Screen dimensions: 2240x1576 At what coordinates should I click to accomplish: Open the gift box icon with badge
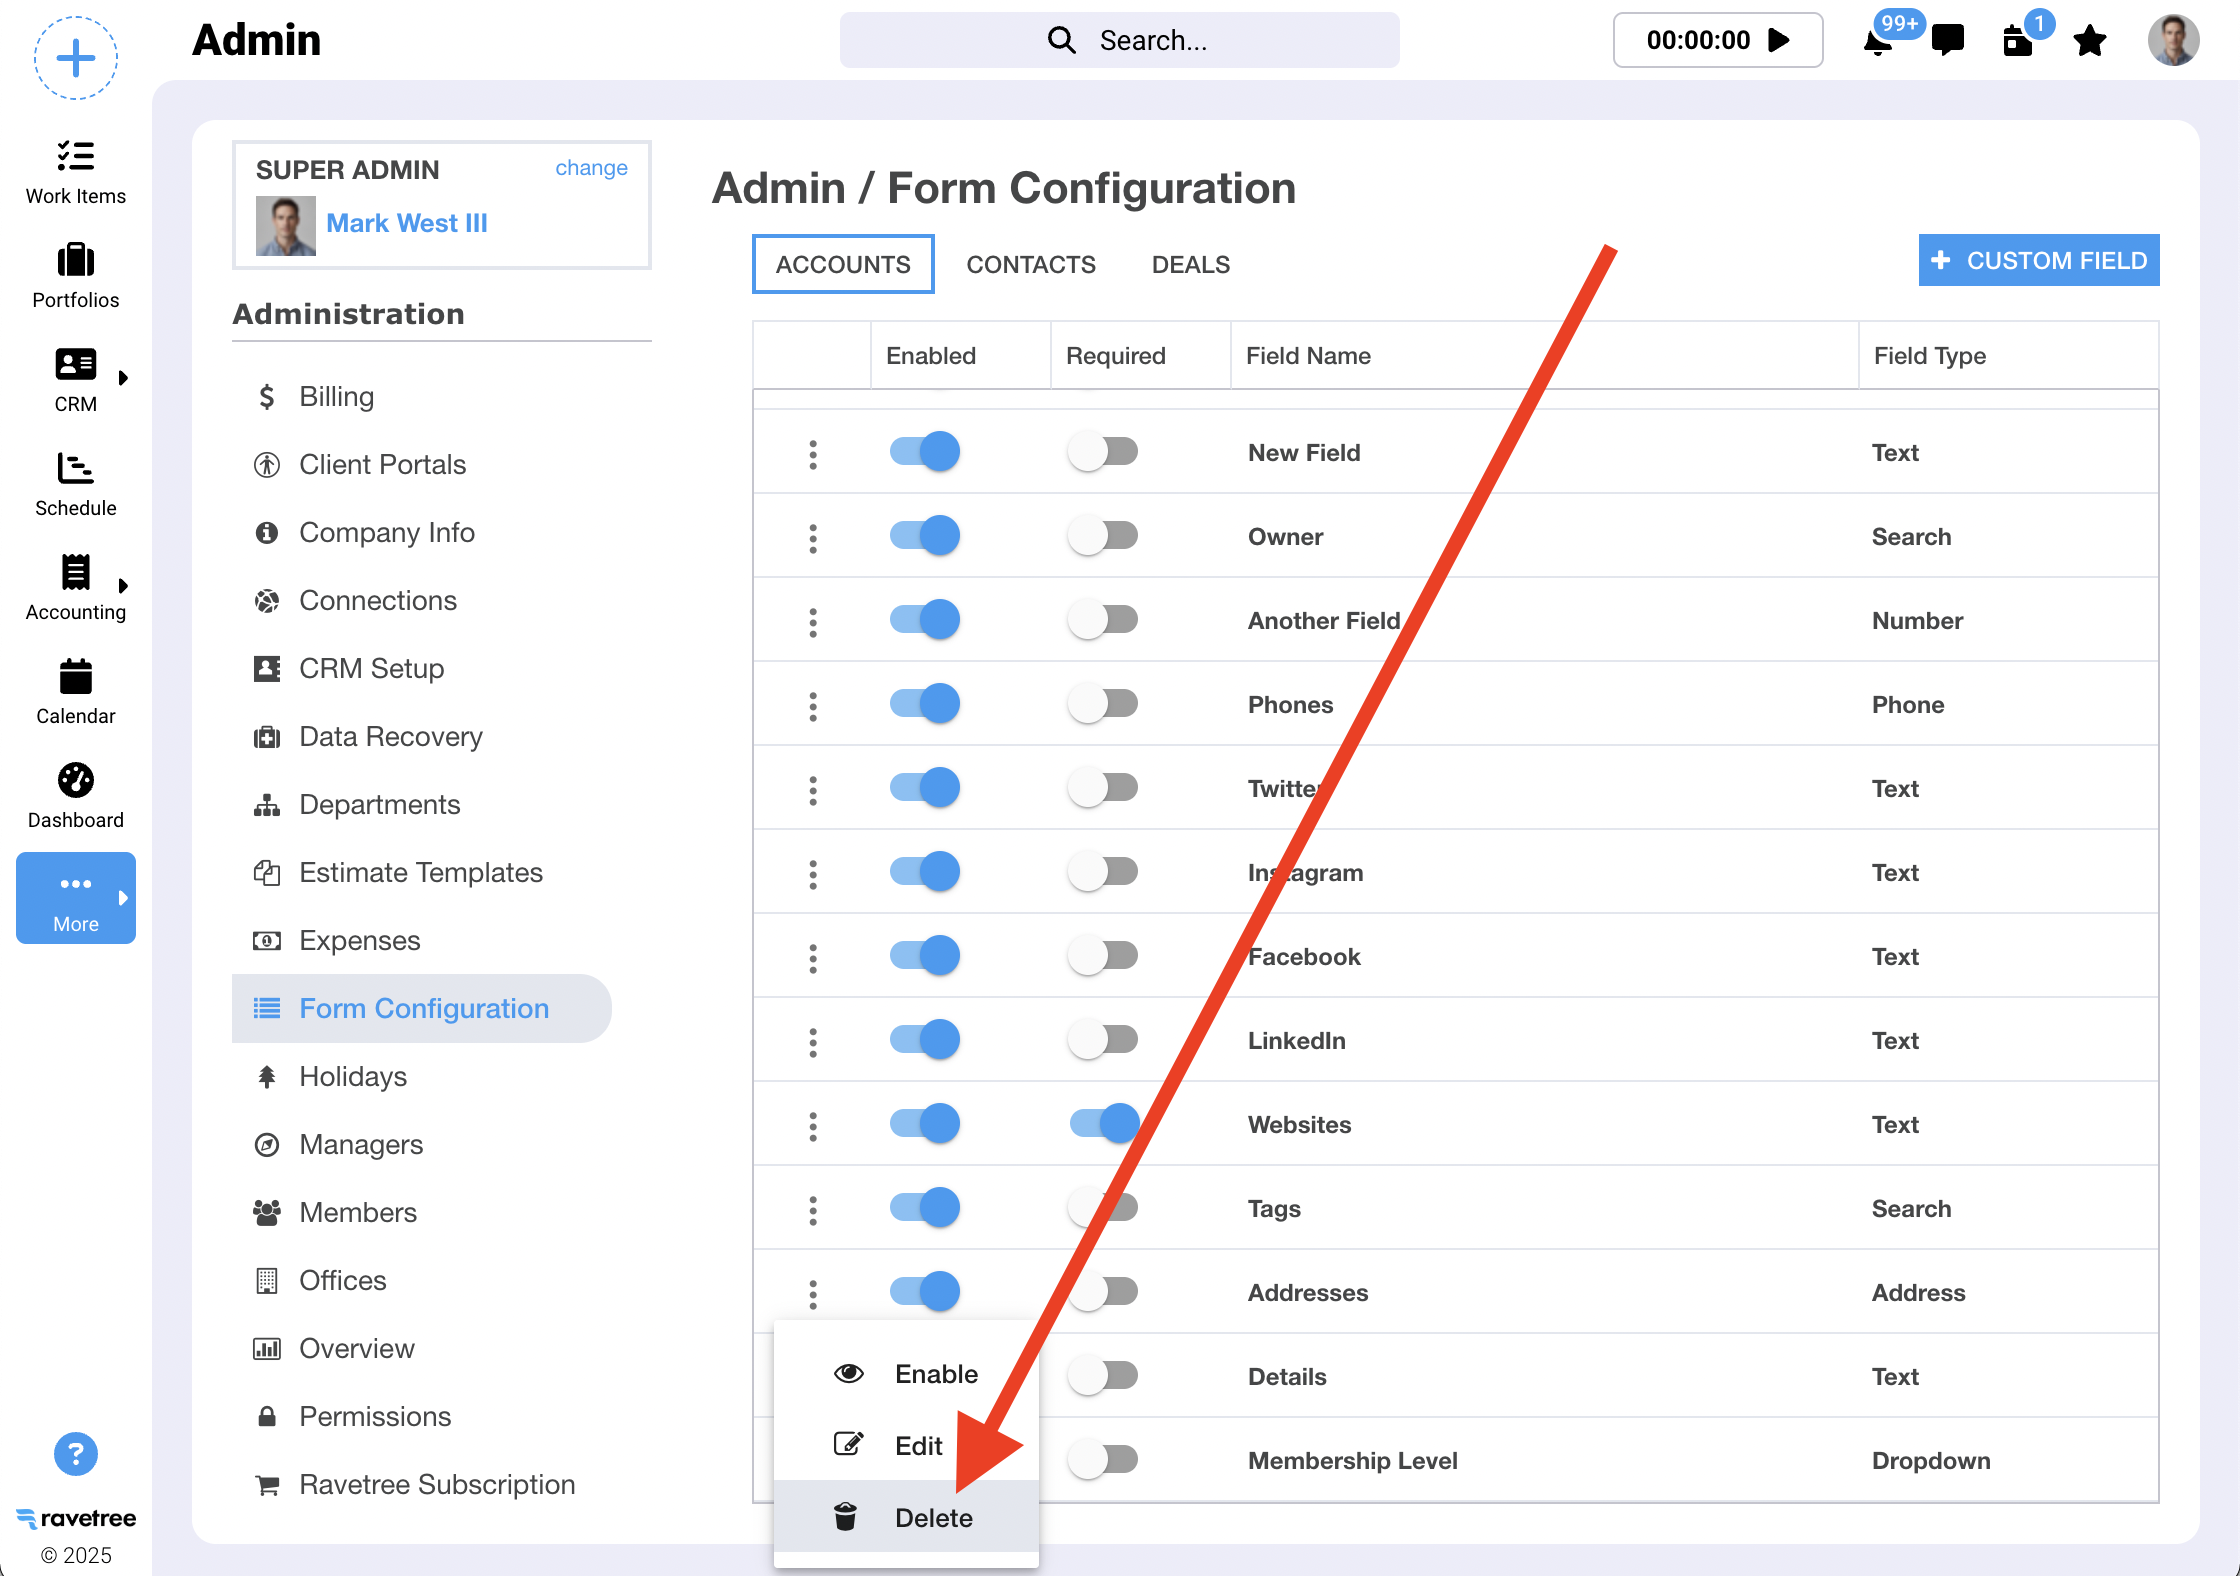point(2018,42)
